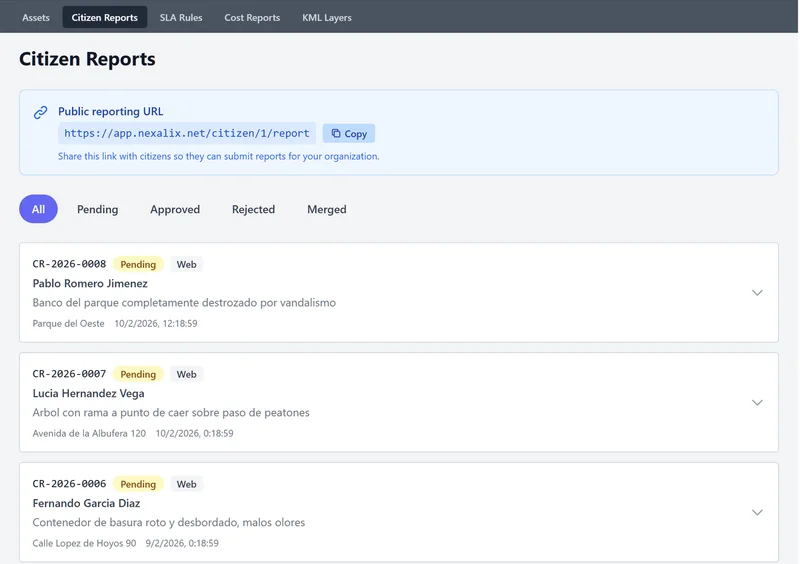The height and width of the screenshot is (564, 800).
Task: Click Web tag on CR-2026-0007
Action: tap(186, 375)
